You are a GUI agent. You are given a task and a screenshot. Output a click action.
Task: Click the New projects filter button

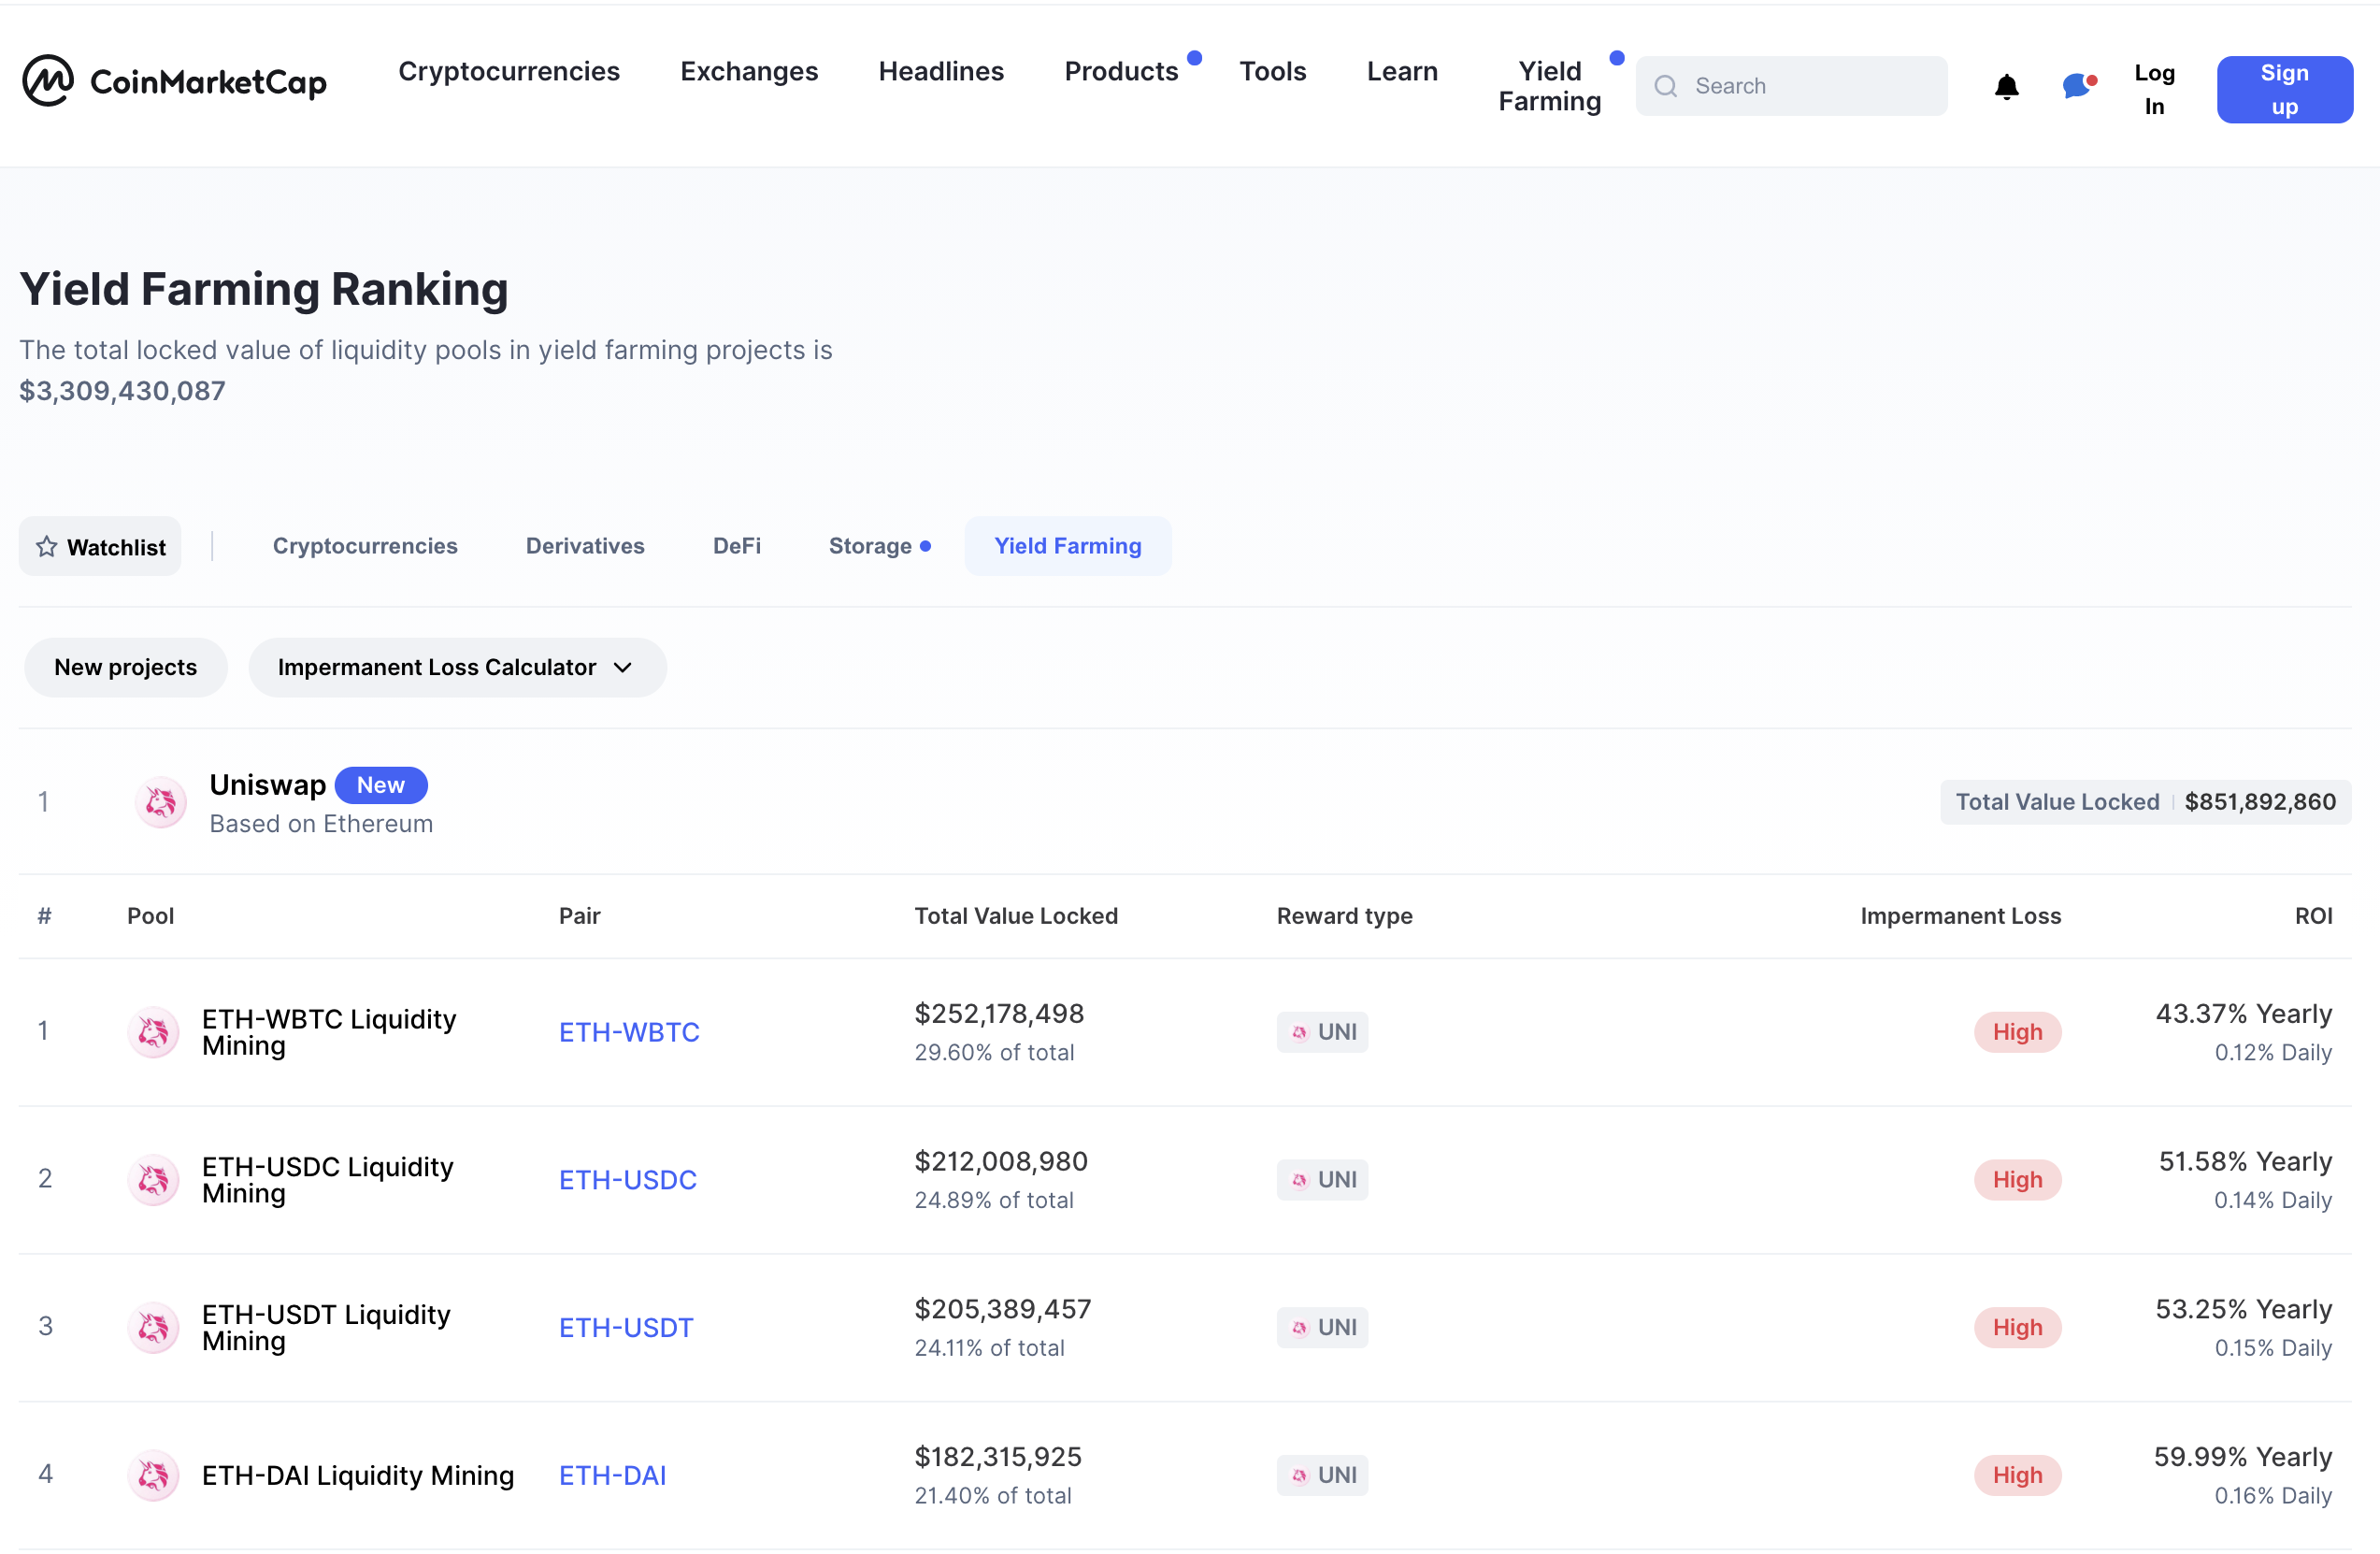pos(126,667)
